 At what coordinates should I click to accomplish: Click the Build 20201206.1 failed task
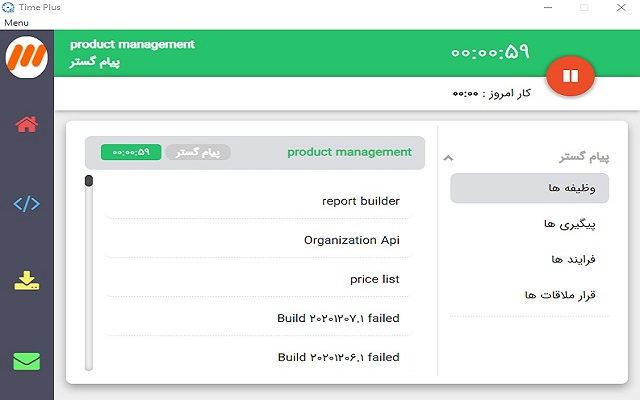[338, 357]
